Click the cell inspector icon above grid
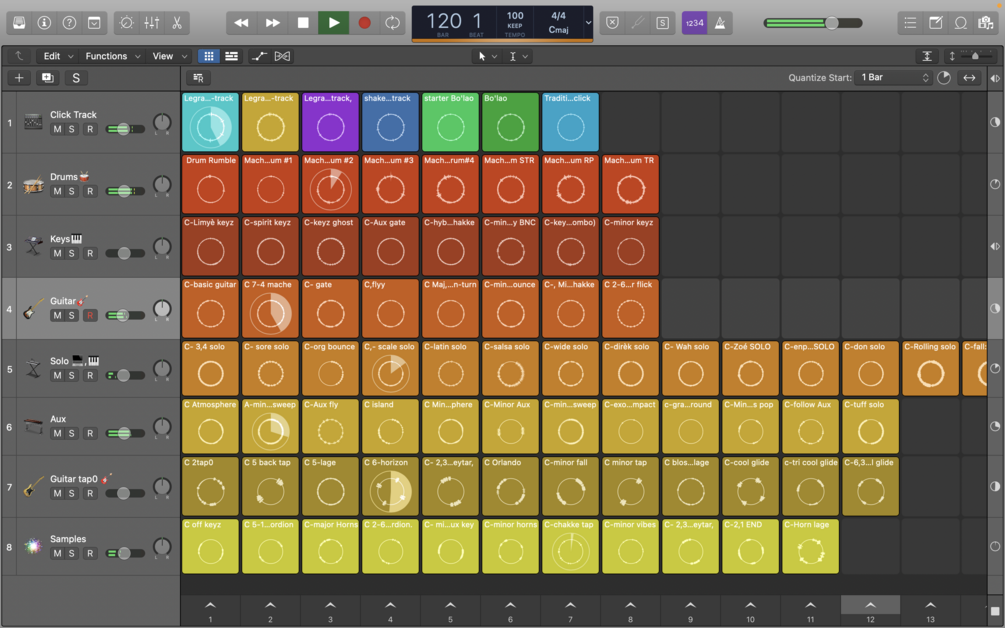This screenshot has height=628, width=1005. point(199,78)
